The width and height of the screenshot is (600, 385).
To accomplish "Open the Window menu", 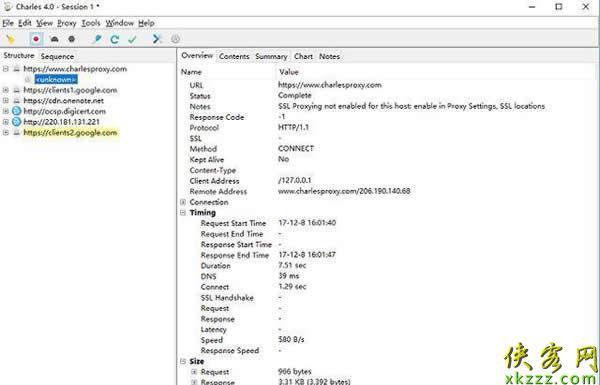I will (119, 23).
